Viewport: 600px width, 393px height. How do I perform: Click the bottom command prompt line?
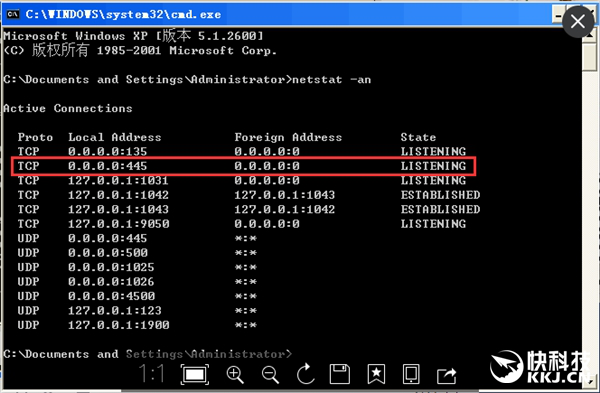click(x=148, y=354)
